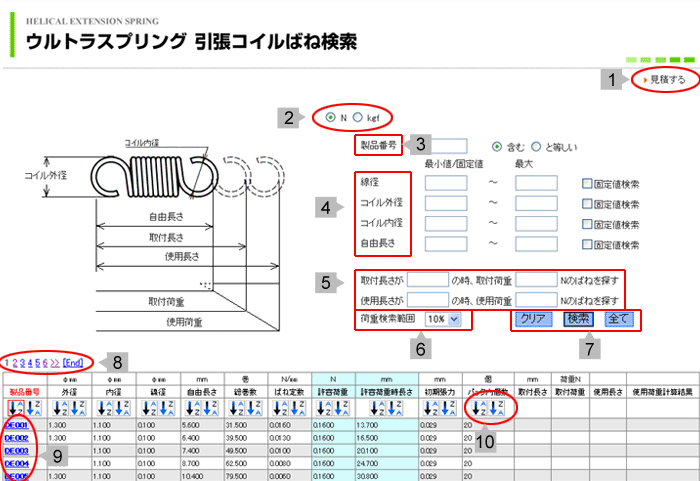
Task: Focus the 自由長さ minimum value field
Action: [446, 244]
